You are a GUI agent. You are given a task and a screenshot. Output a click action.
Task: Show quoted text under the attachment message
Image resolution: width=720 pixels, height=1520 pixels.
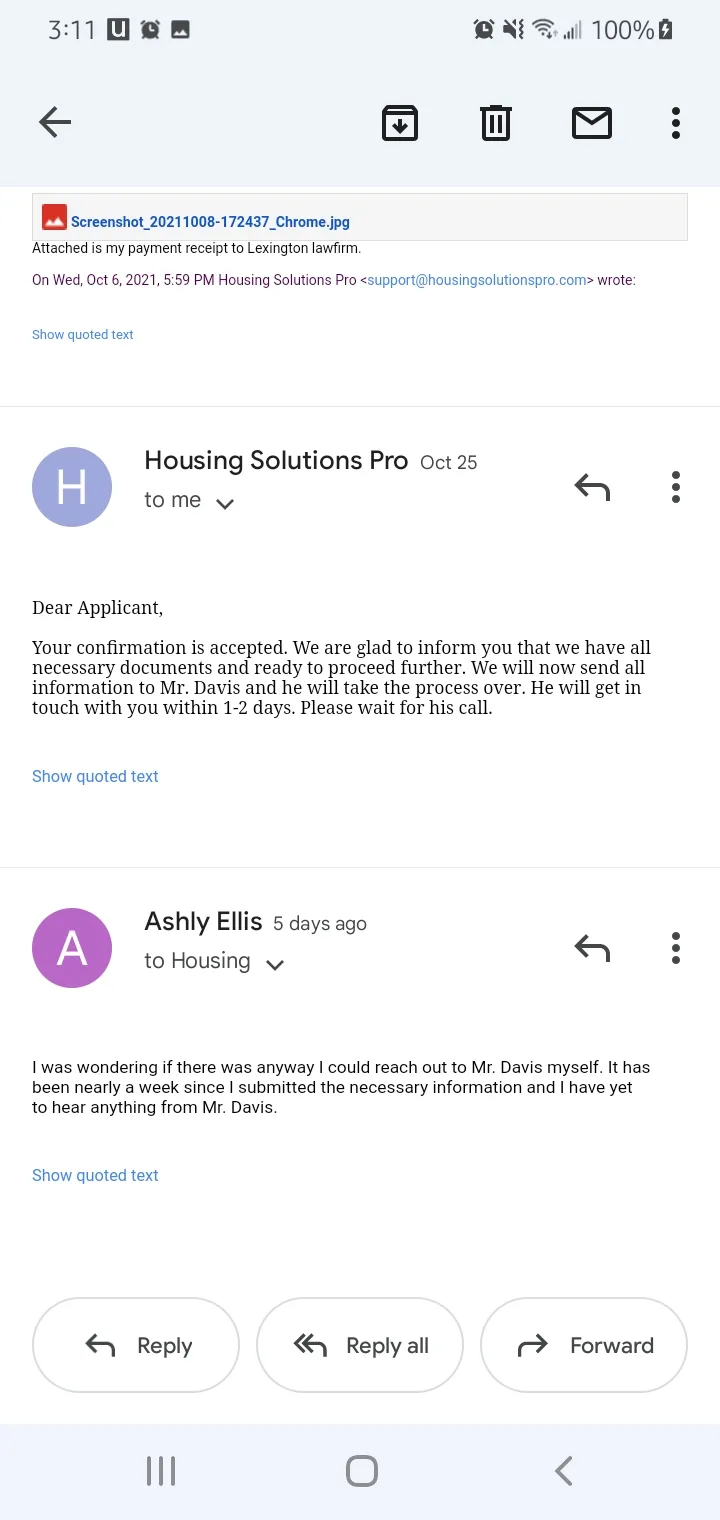point(82,335)
